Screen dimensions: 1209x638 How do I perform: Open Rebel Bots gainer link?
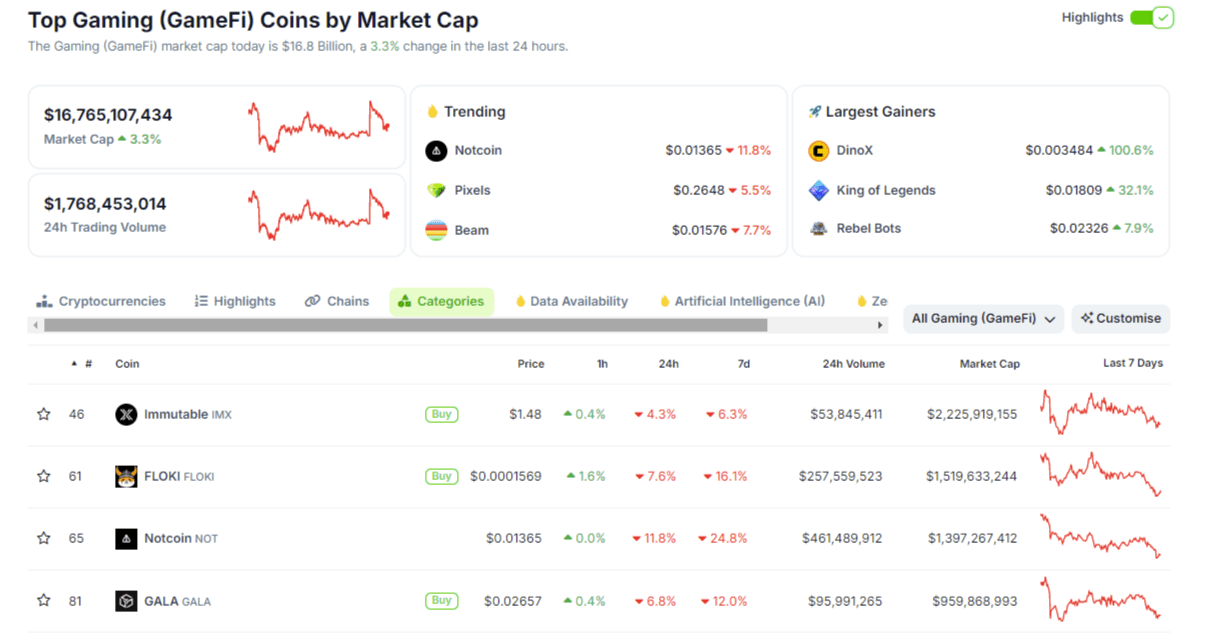(x=869, y=228)
